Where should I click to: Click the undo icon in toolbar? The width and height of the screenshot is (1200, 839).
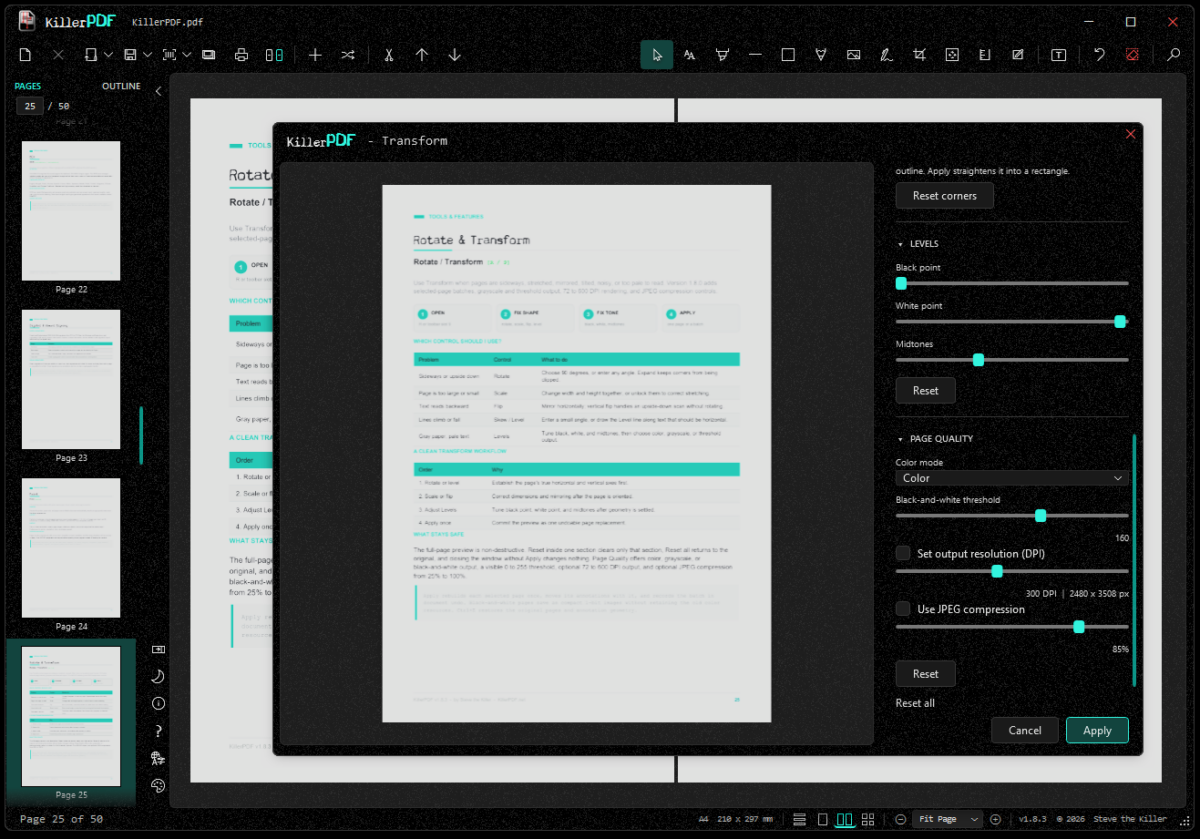click(x=1100, y=55)
